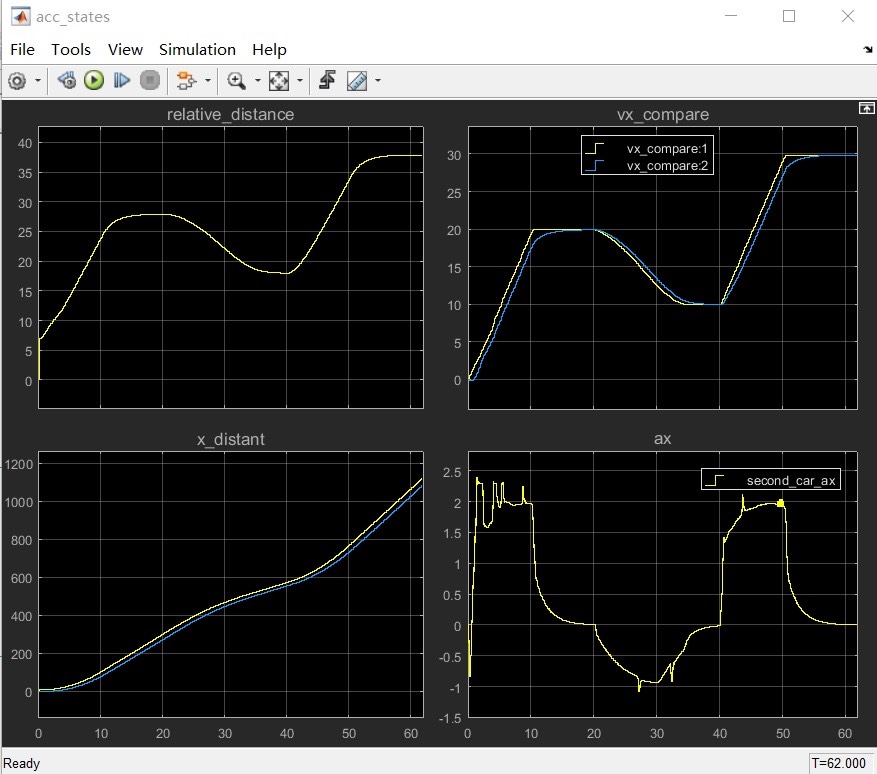Click the acc_states window title

point(73,17)
